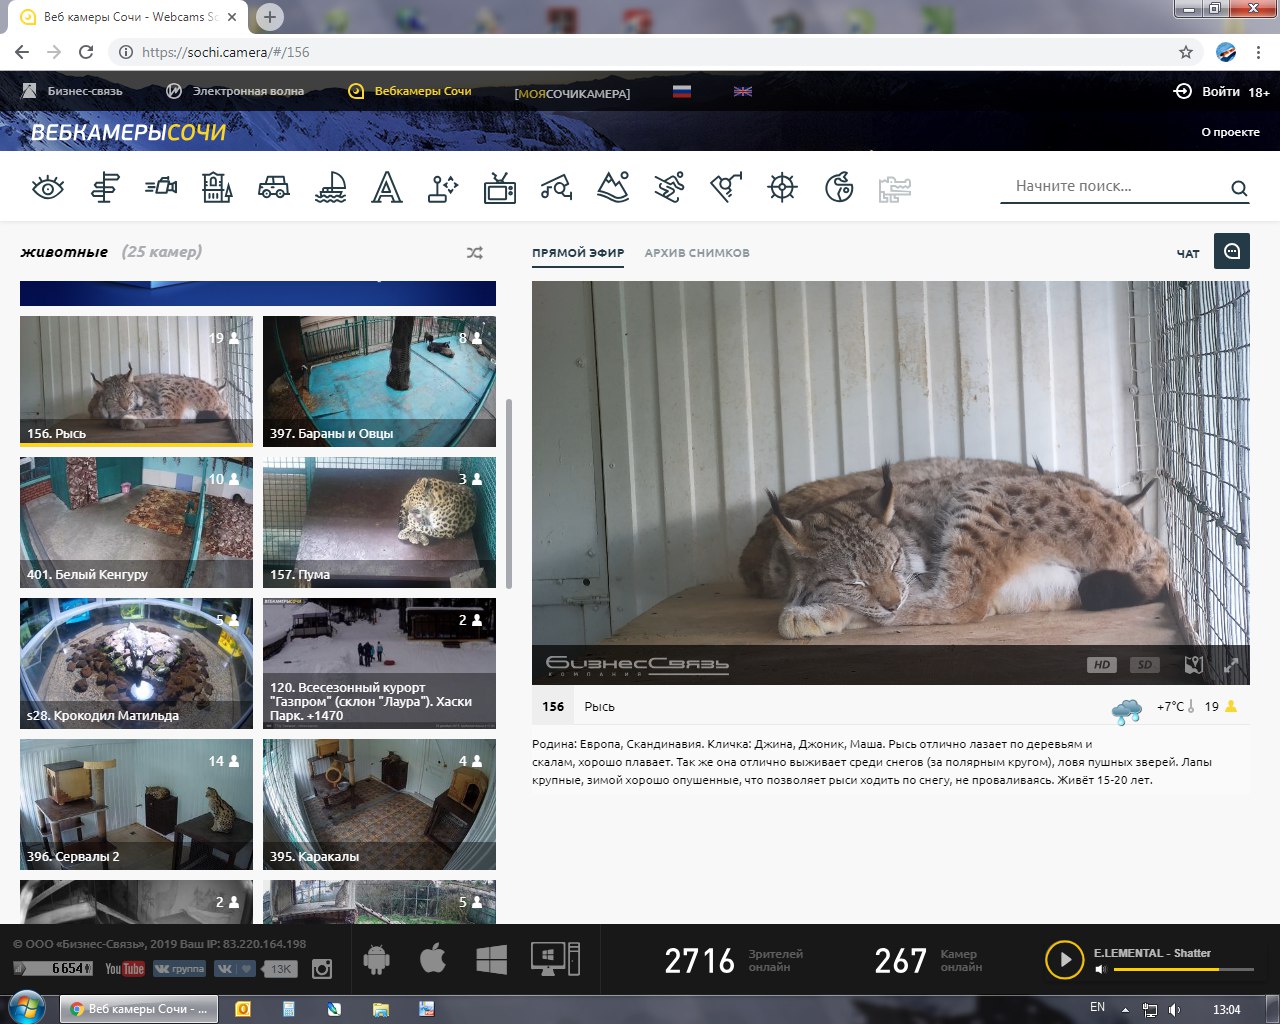This screenshot has width=1280, height=1024.
Task: Open the Windows Start menu
Action: [26, 1007]
